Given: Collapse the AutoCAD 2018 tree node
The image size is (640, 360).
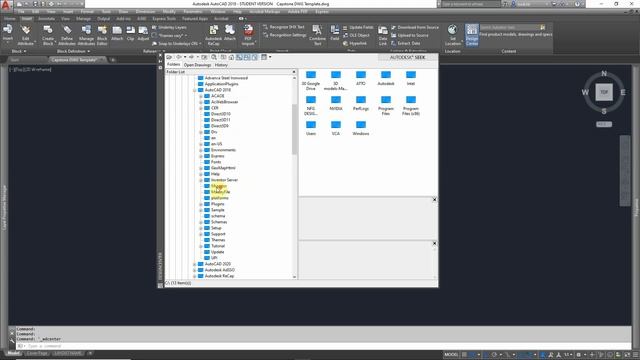Looking at the screenshot, I should pos(195,90).
